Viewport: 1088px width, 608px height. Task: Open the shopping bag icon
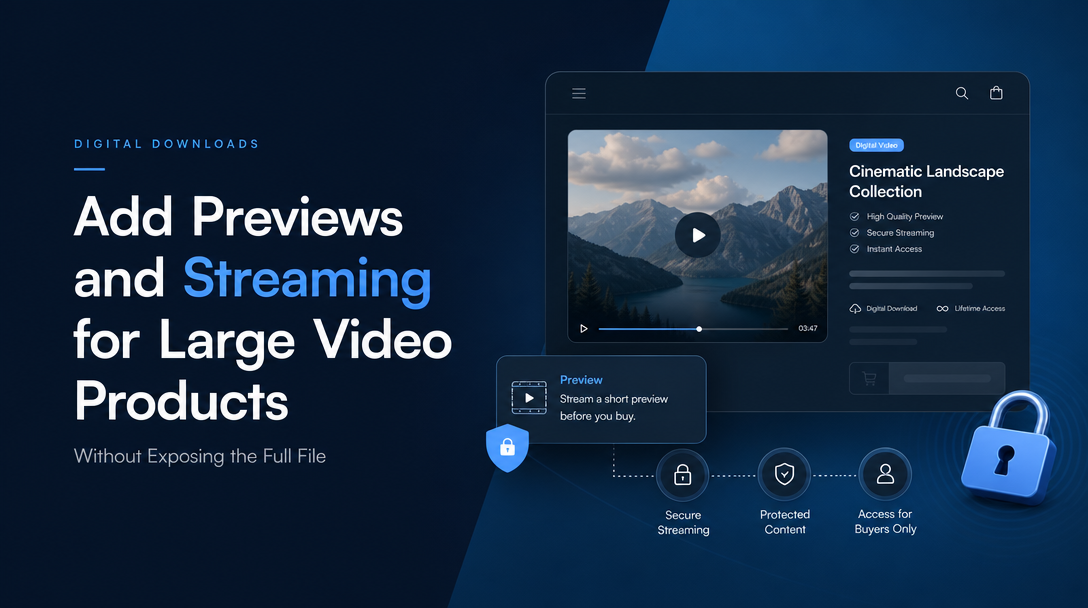pos(996,93)
